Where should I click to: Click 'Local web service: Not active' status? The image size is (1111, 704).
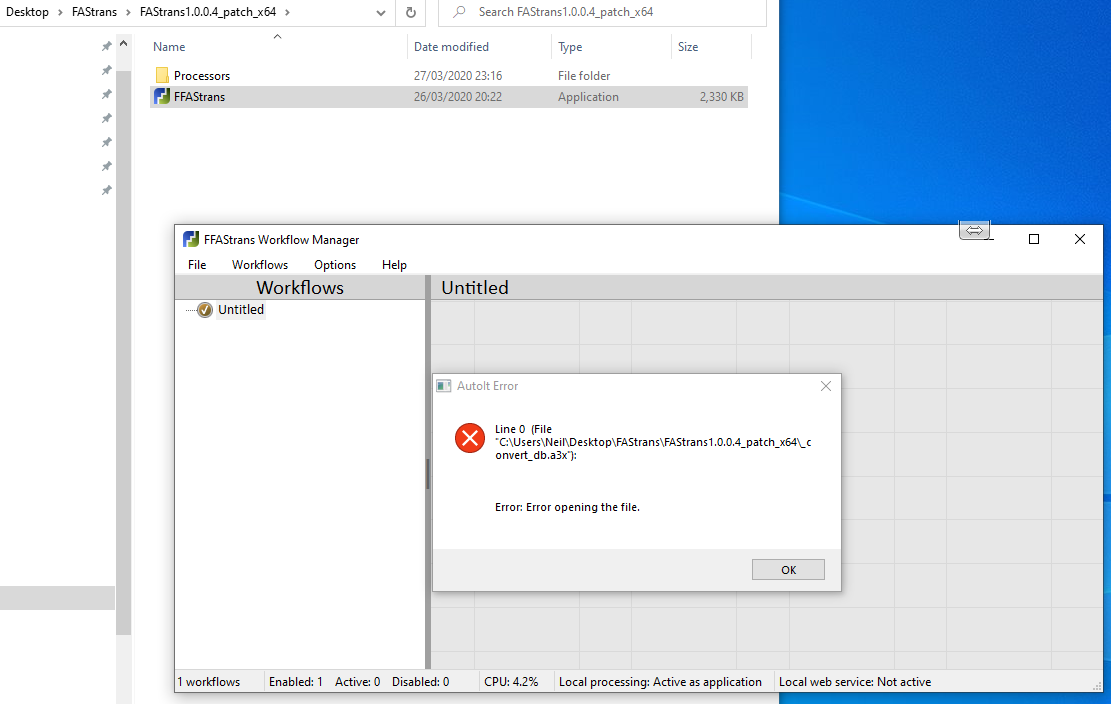(855, 682)
